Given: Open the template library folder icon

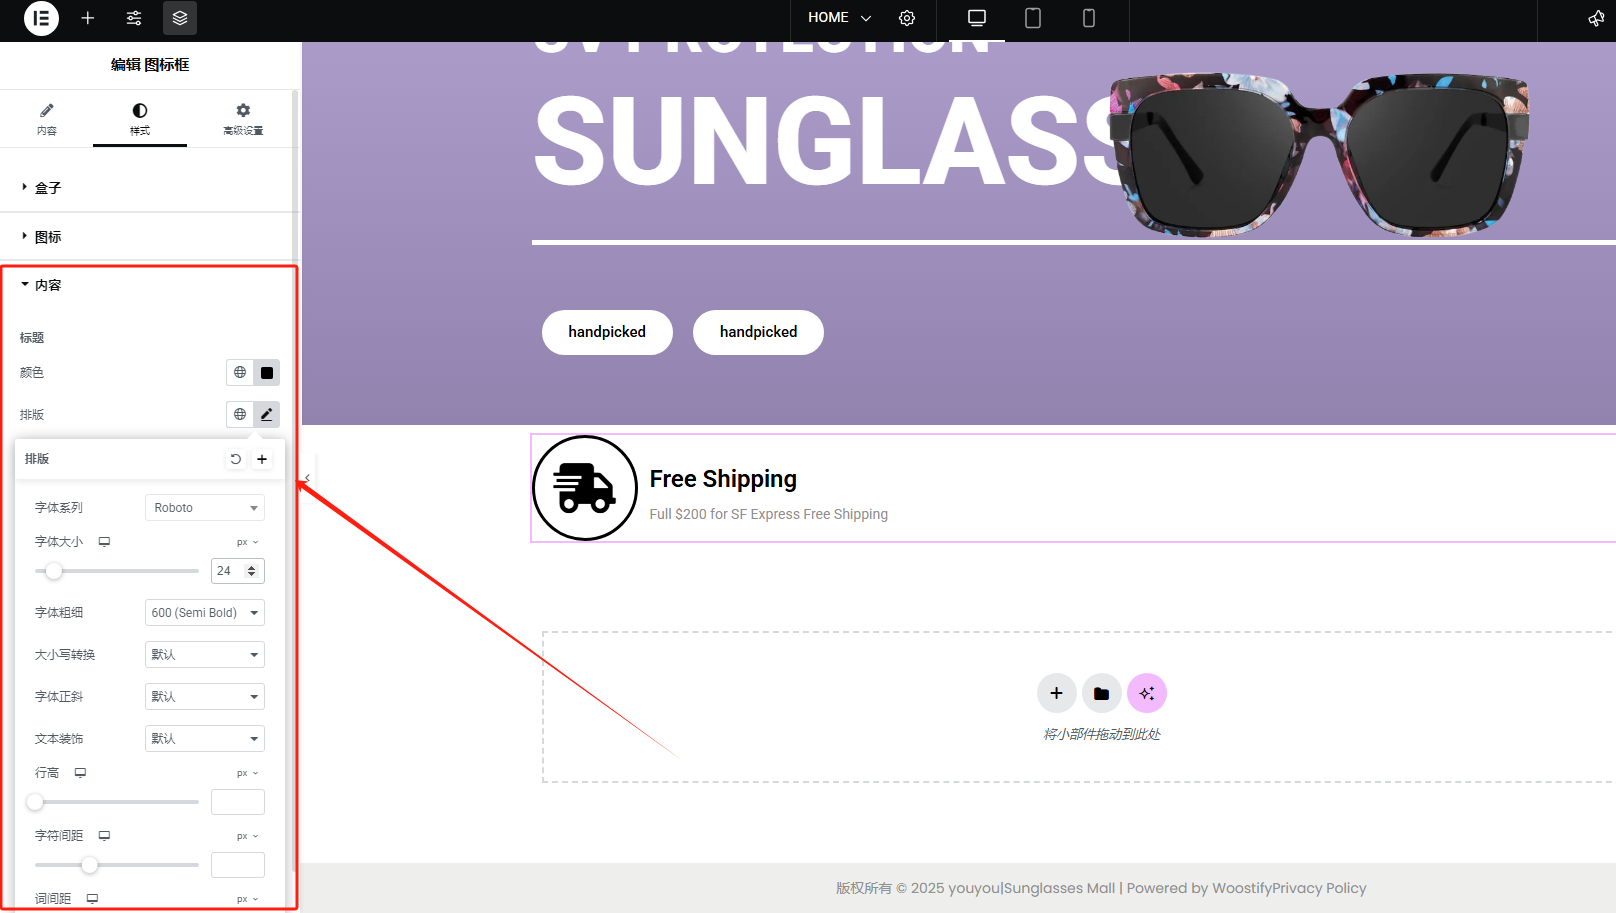Looking at the screenshot, I should [1102, 693].
